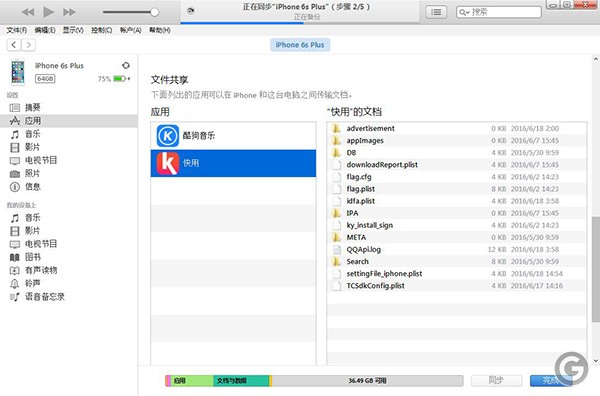This screenshot has height=396, width=600.
Task: Select QQApi.log file
Action: (x=457, y=249)
